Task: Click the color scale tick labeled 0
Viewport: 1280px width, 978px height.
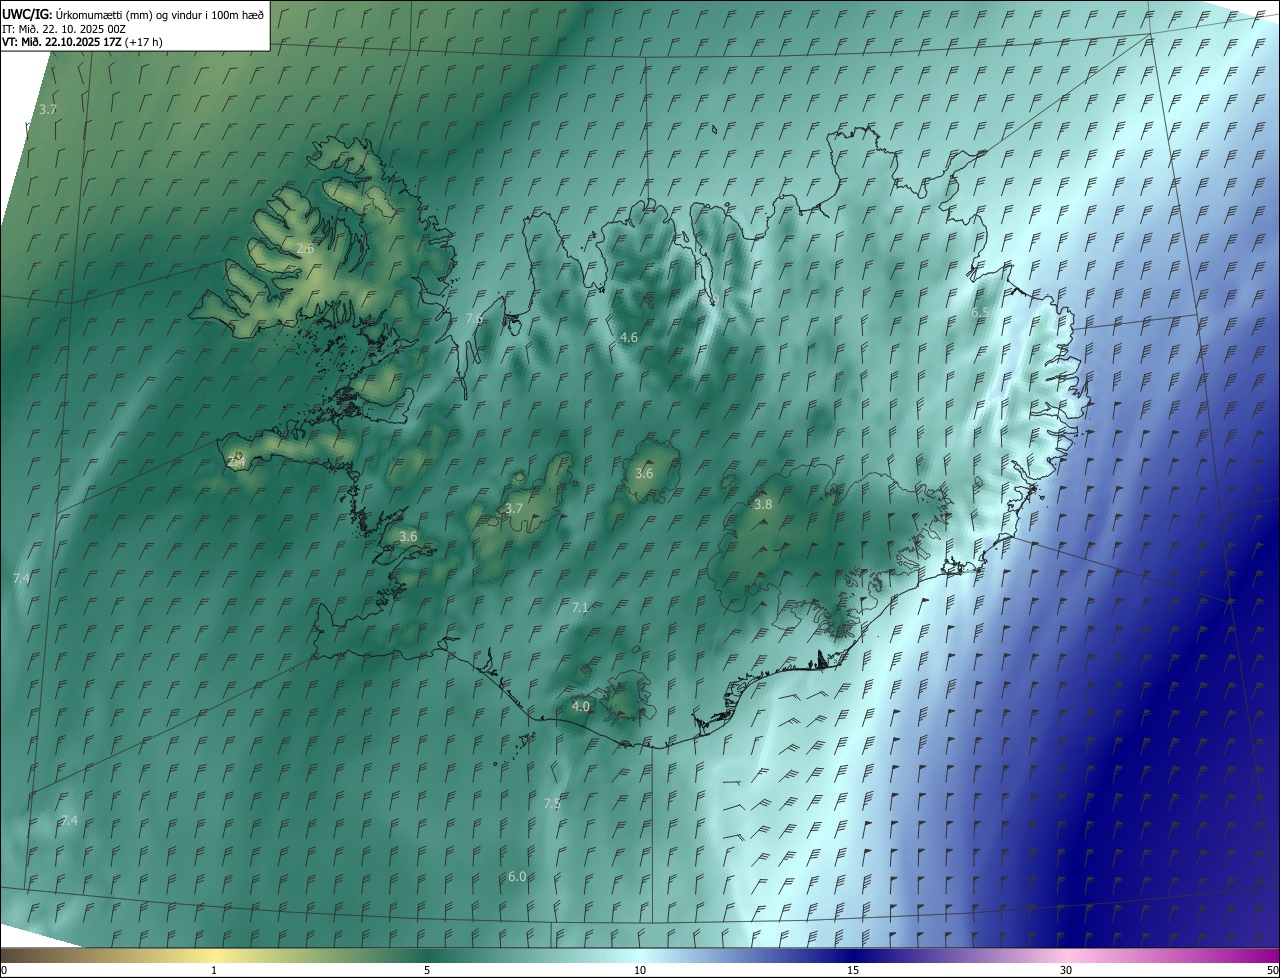Action: coord(4,970)
